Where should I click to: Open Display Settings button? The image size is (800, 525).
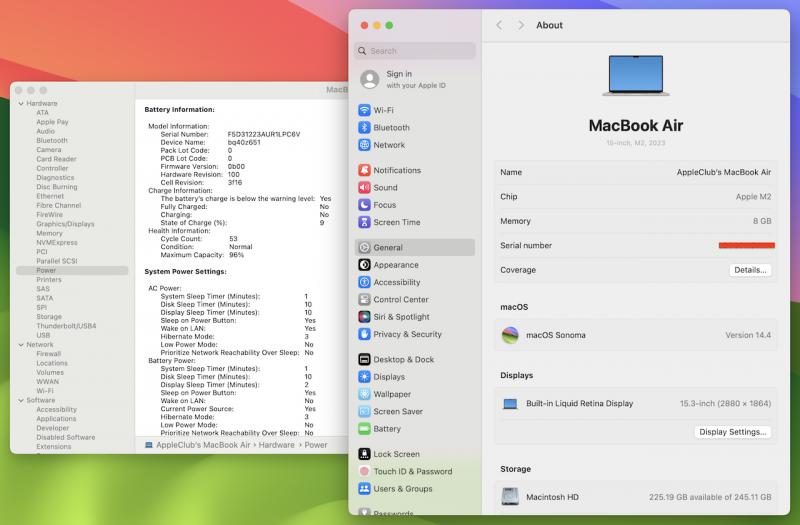pos(733,432)
